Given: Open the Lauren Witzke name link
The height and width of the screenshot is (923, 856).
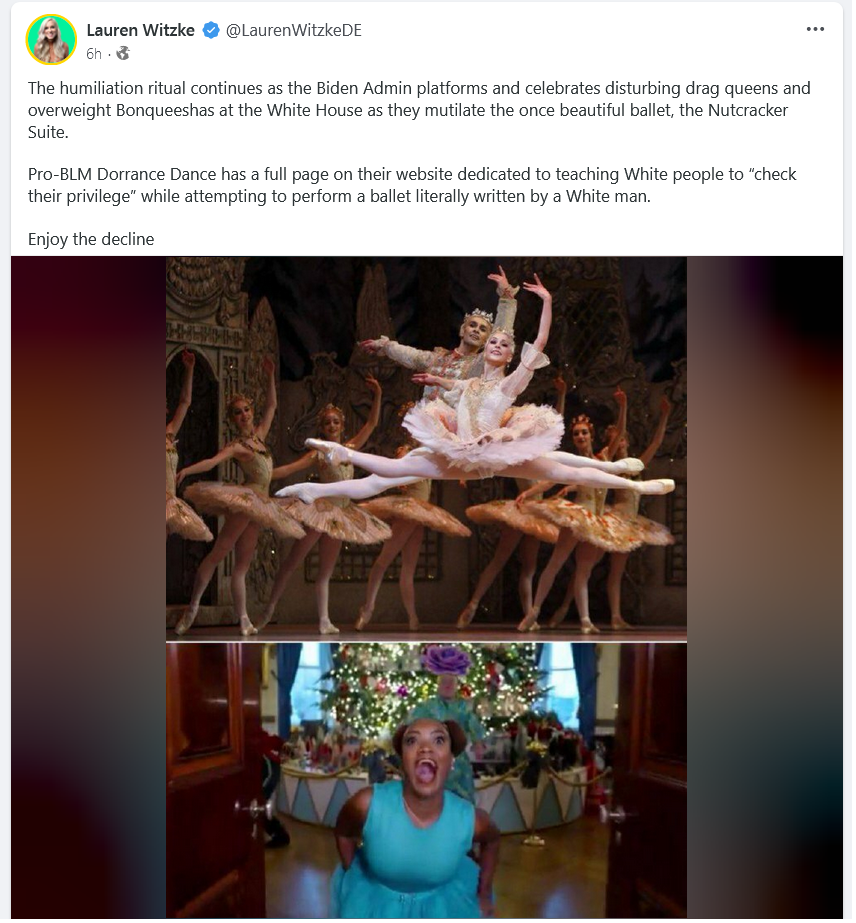Looking at the screenshot, I should [x=141, y=30].
